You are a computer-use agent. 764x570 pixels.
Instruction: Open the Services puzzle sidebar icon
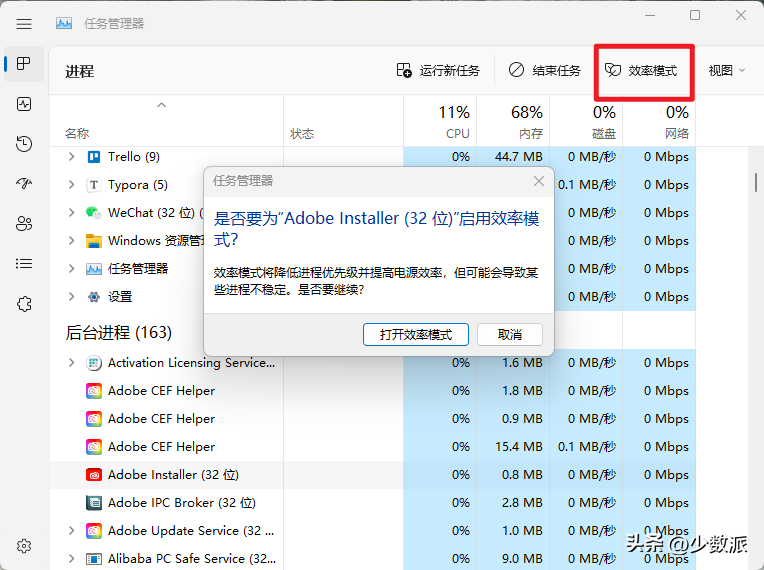click(24, 304)
